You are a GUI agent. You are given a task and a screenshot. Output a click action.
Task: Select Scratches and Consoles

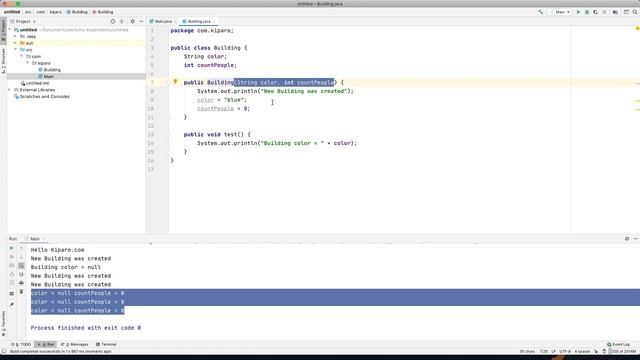point(42,97)
